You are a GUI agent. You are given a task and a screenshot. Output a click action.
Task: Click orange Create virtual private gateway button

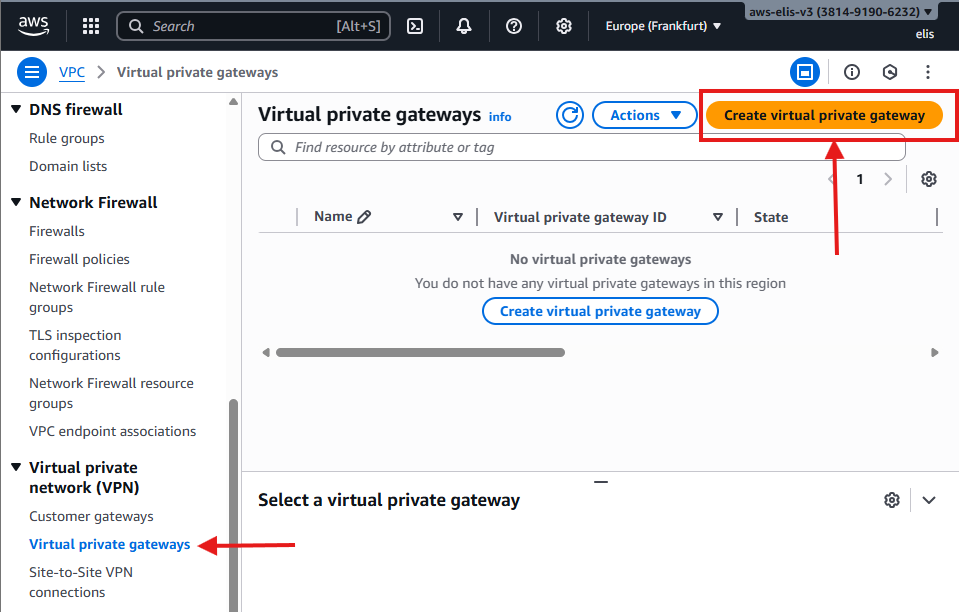(824, 115)
